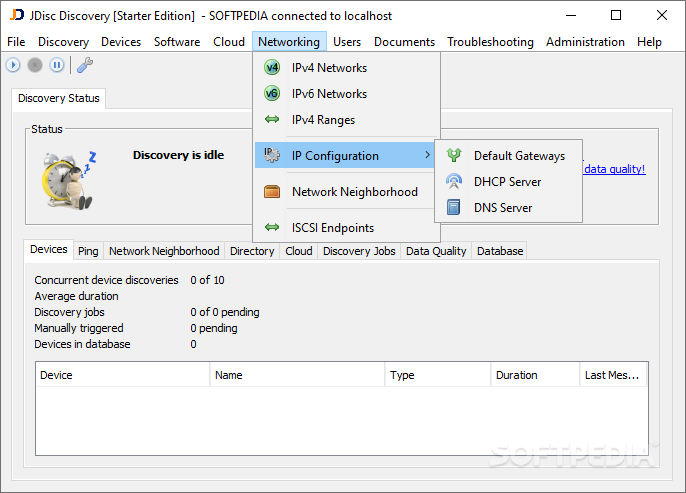This screenshot has height=493, width=686.
Task: Sort by the Type column header
Action: coord(438,375)
